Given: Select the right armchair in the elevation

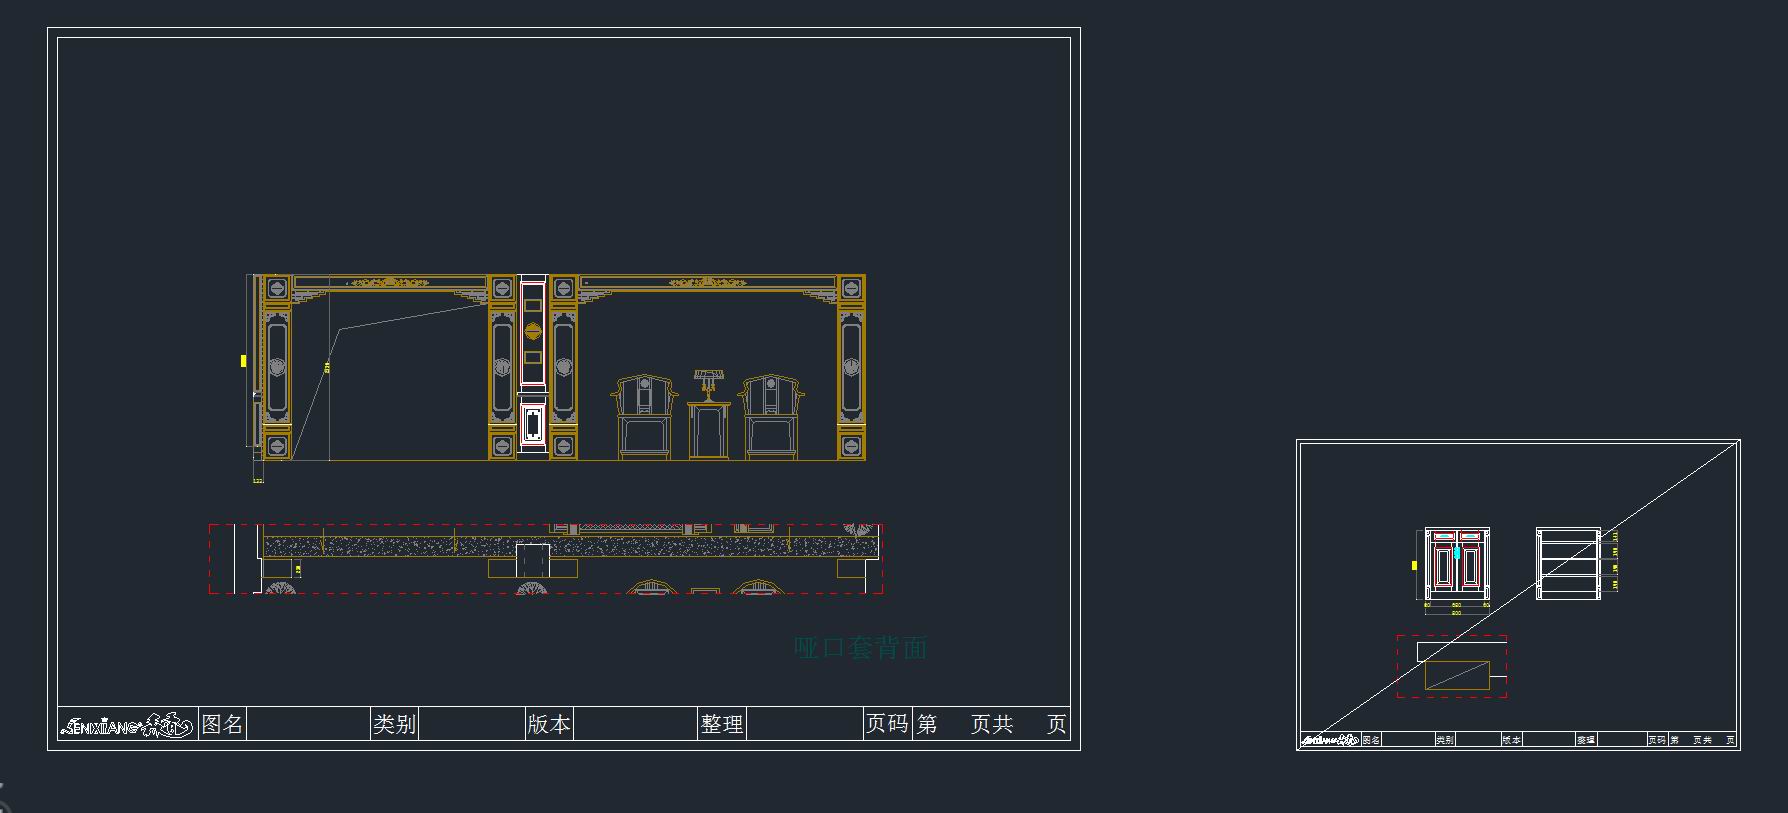Looking at the screenshot, I should (x=770, y=418).
